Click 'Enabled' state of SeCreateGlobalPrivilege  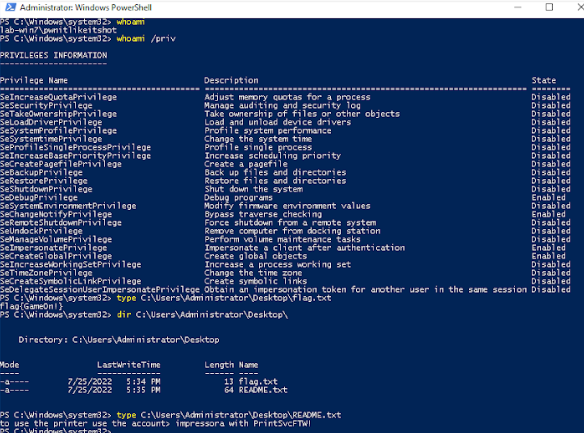coord(548,257)
